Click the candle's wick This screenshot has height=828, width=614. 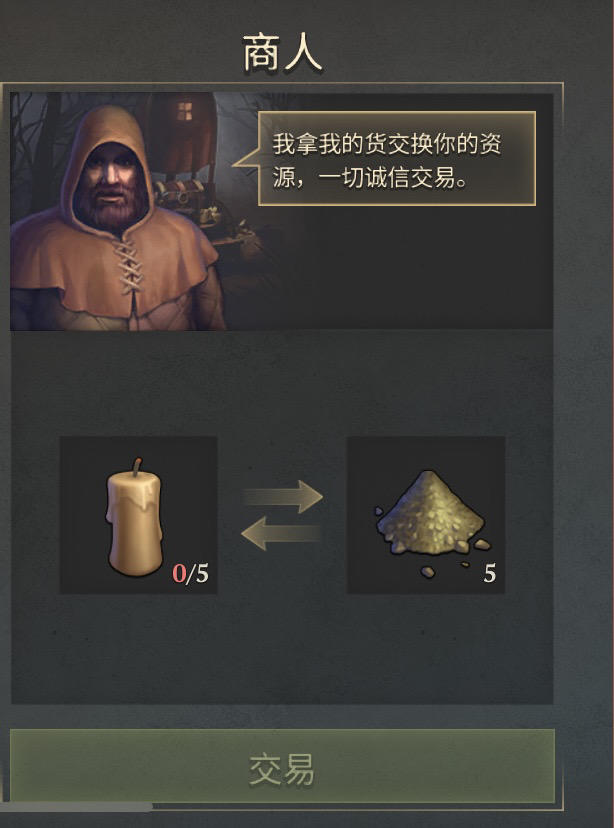(x=138, y=467)
